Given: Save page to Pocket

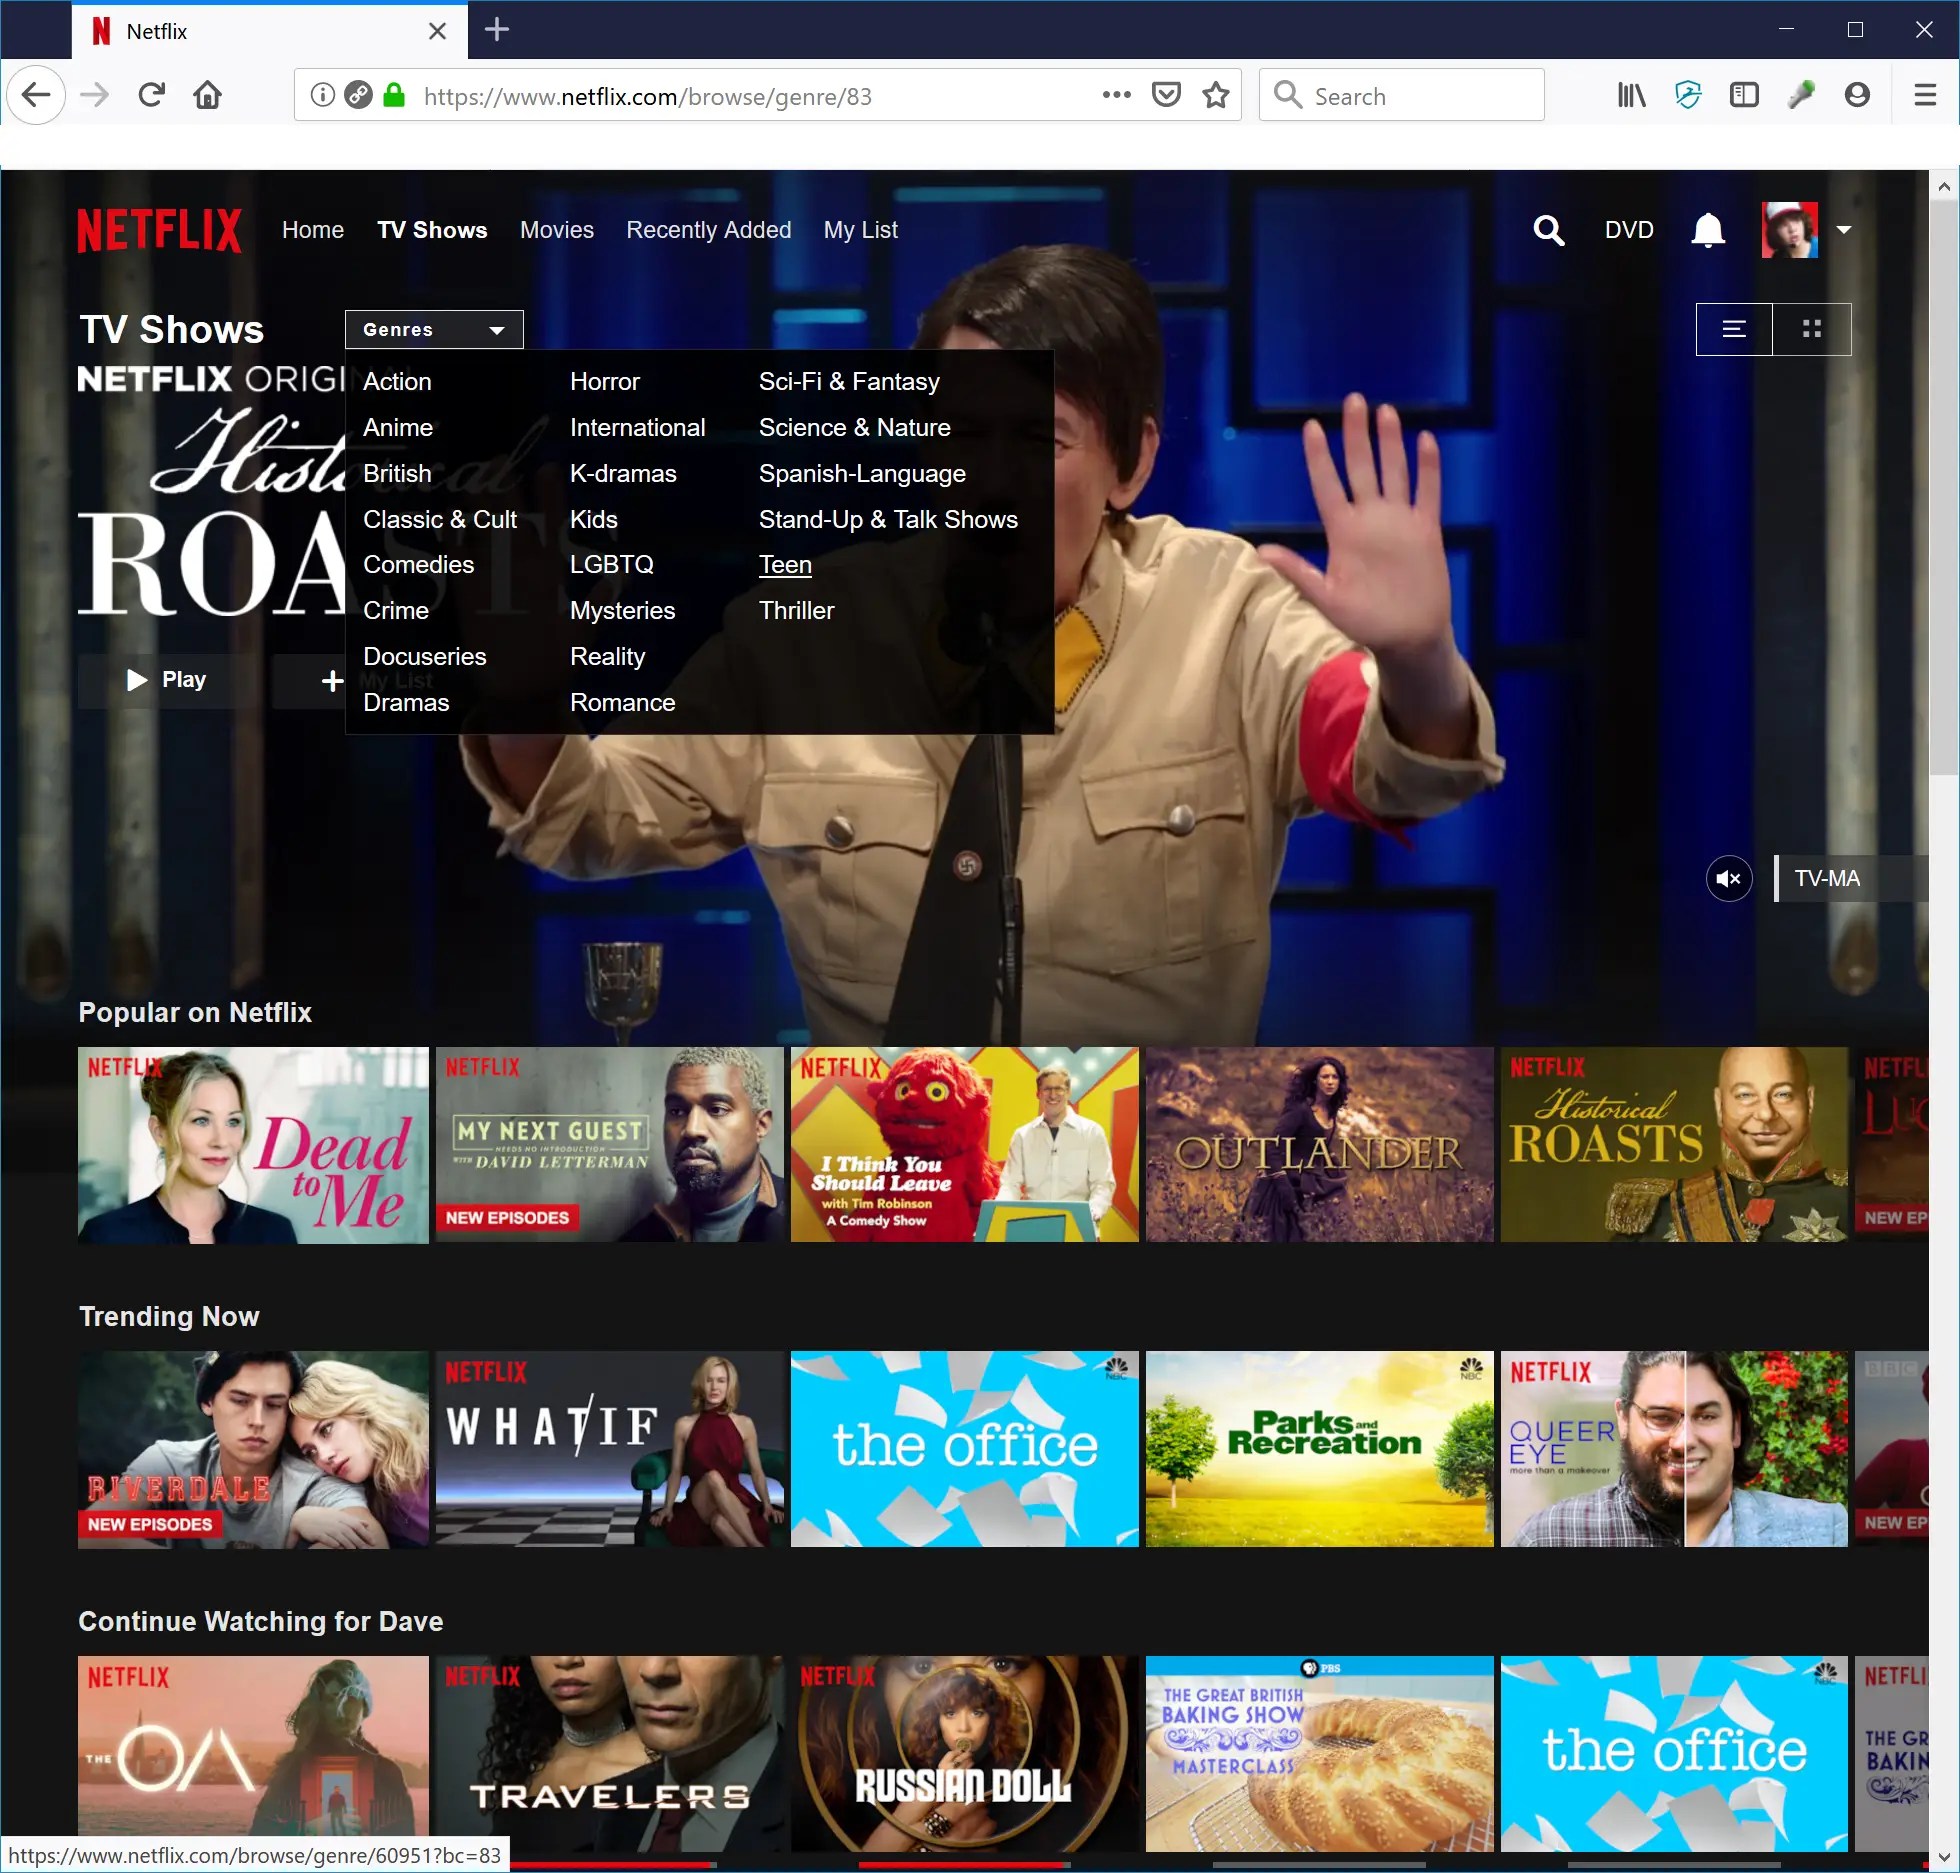Looking at the screenshot, I should (1166, 95).
